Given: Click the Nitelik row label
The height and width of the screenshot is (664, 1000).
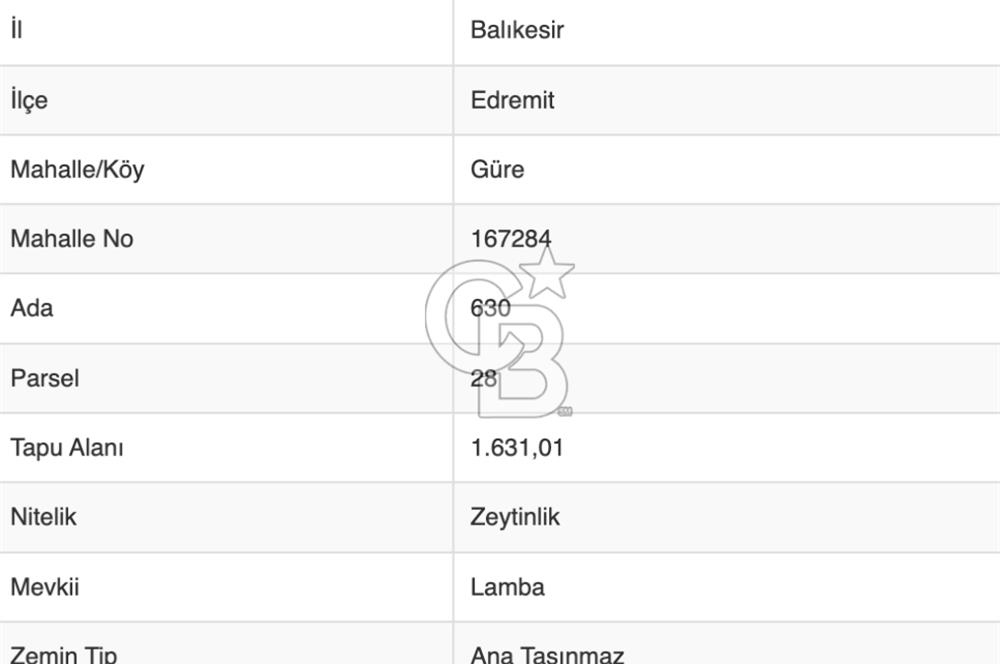Looking at the screenshot, I should pos(43,517).
